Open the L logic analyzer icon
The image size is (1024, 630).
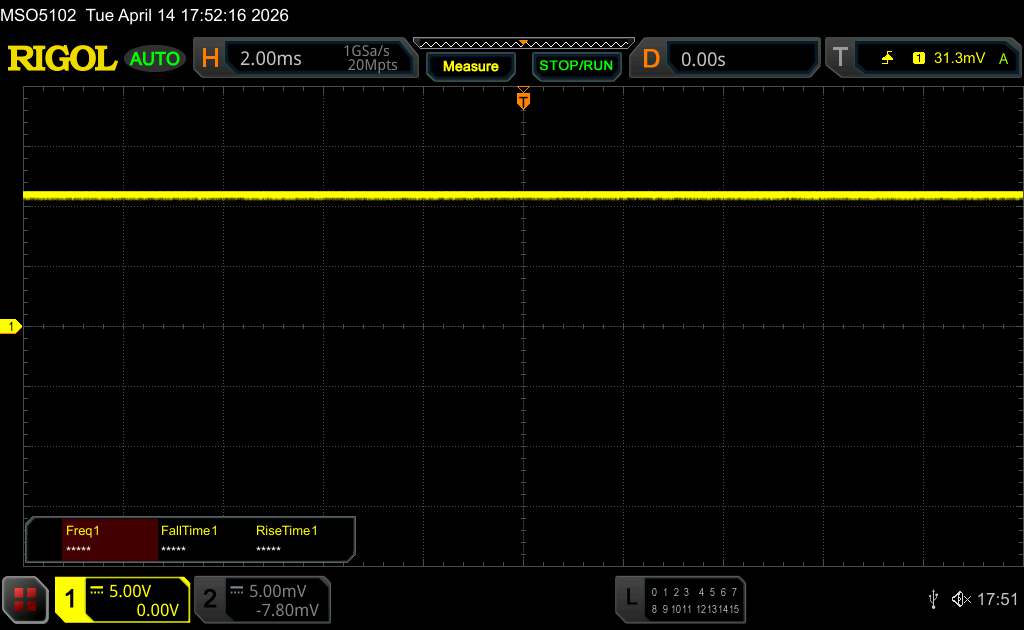tap(630, 599)
